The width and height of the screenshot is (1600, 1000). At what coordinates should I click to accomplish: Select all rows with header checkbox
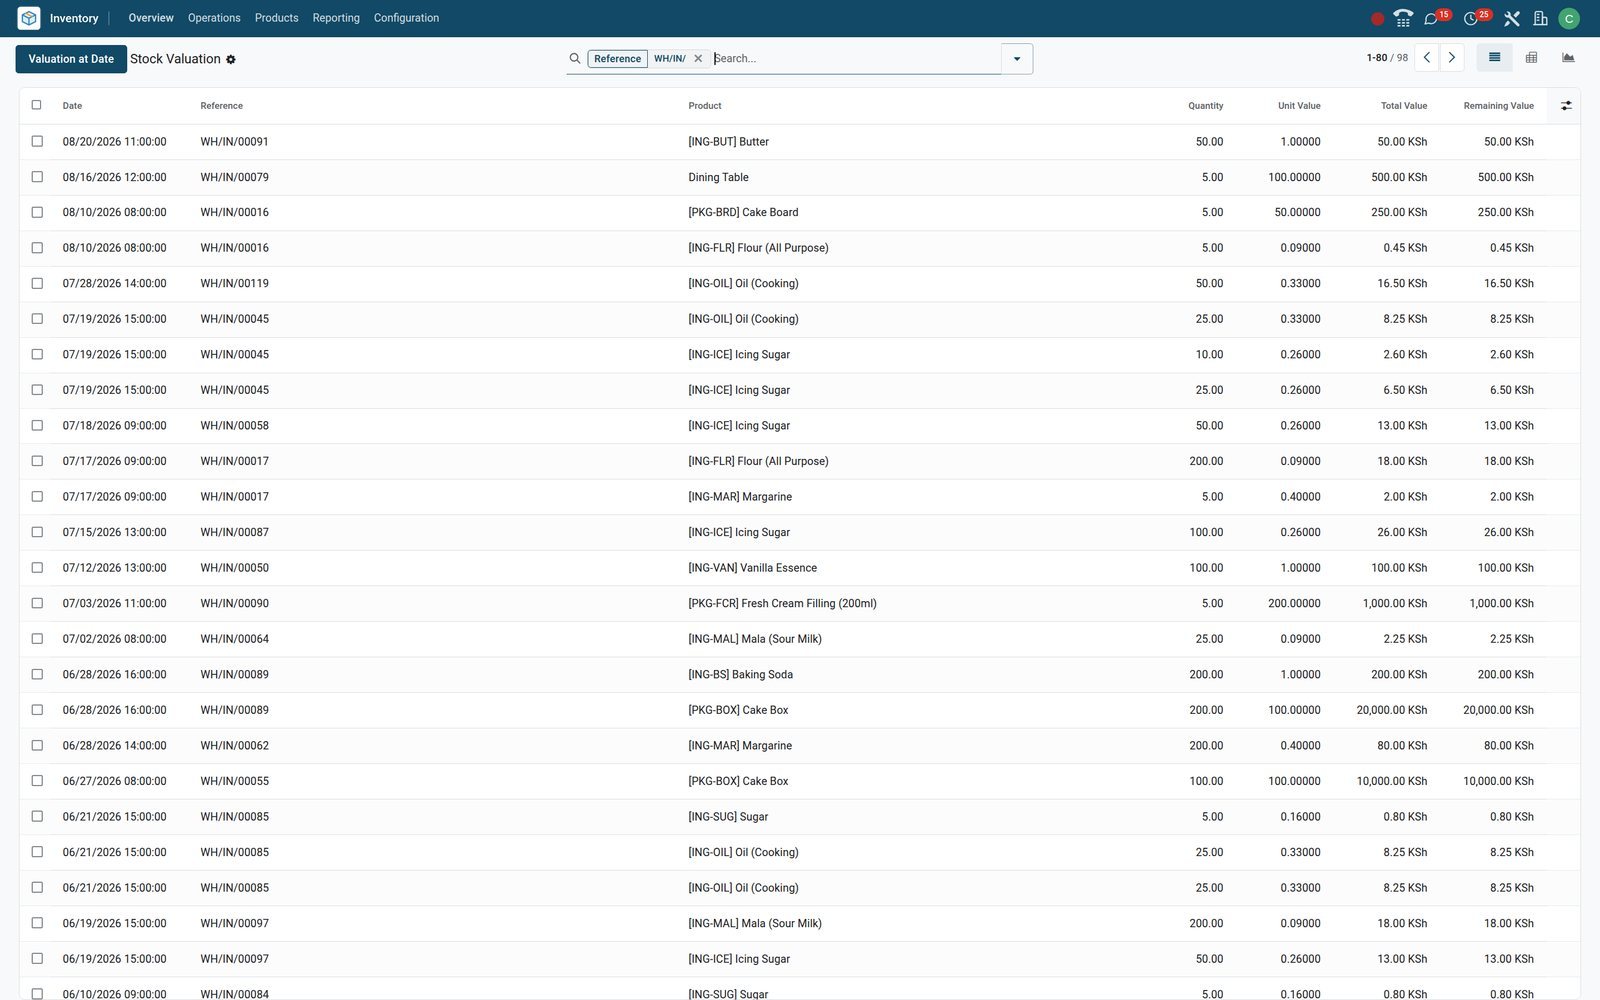click(37, 105)
